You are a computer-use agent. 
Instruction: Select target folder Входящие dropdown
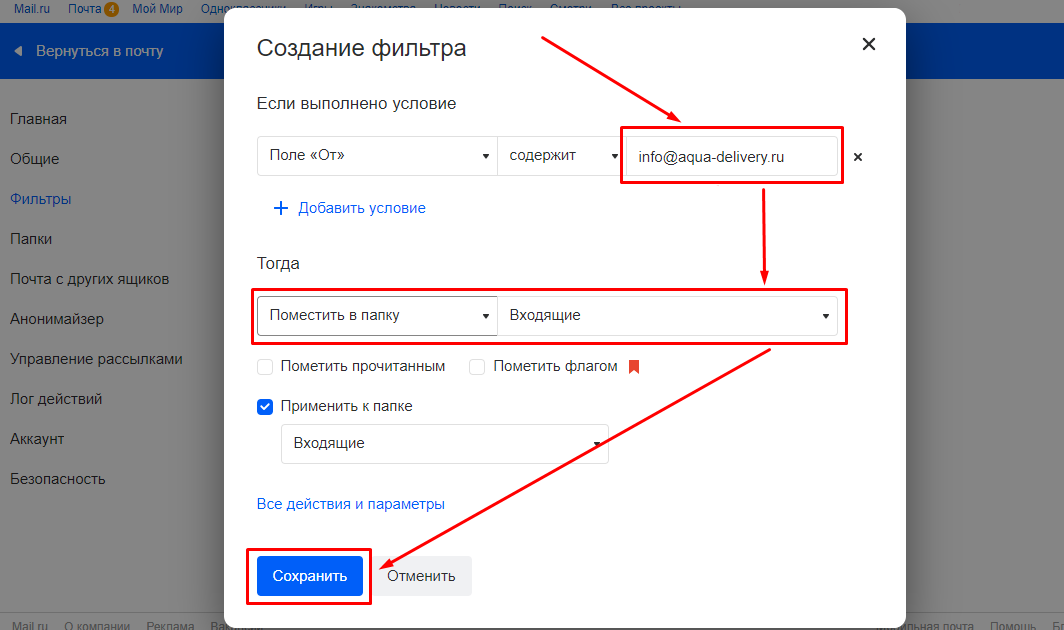667,315
